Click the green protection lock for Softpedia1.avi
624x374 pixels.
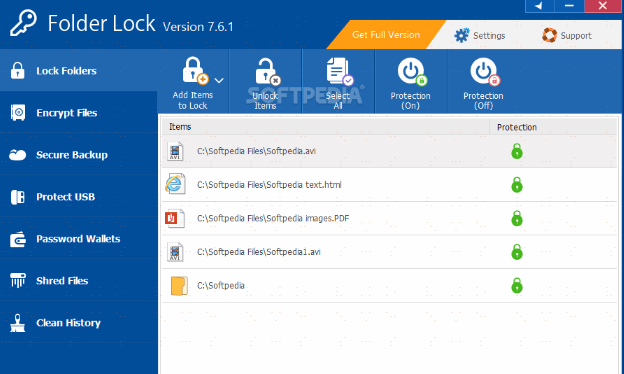517,252
